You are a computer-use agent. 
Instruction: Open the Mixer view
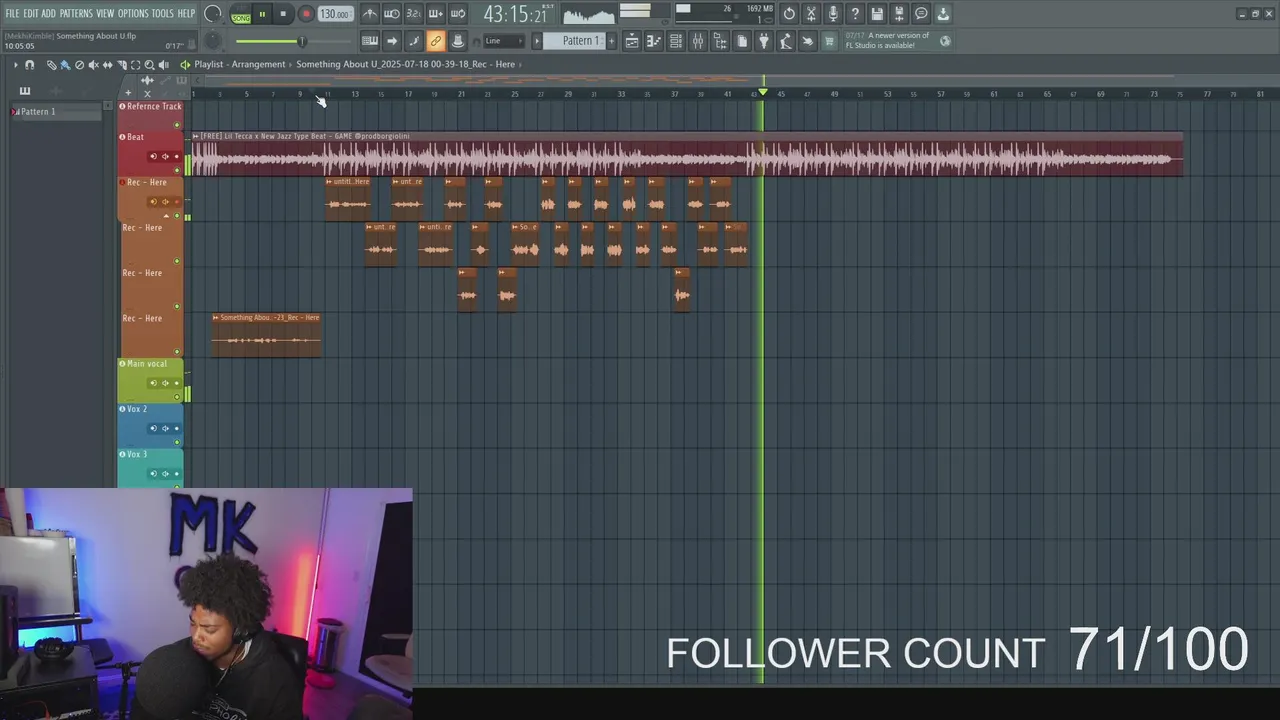[698, 41]
